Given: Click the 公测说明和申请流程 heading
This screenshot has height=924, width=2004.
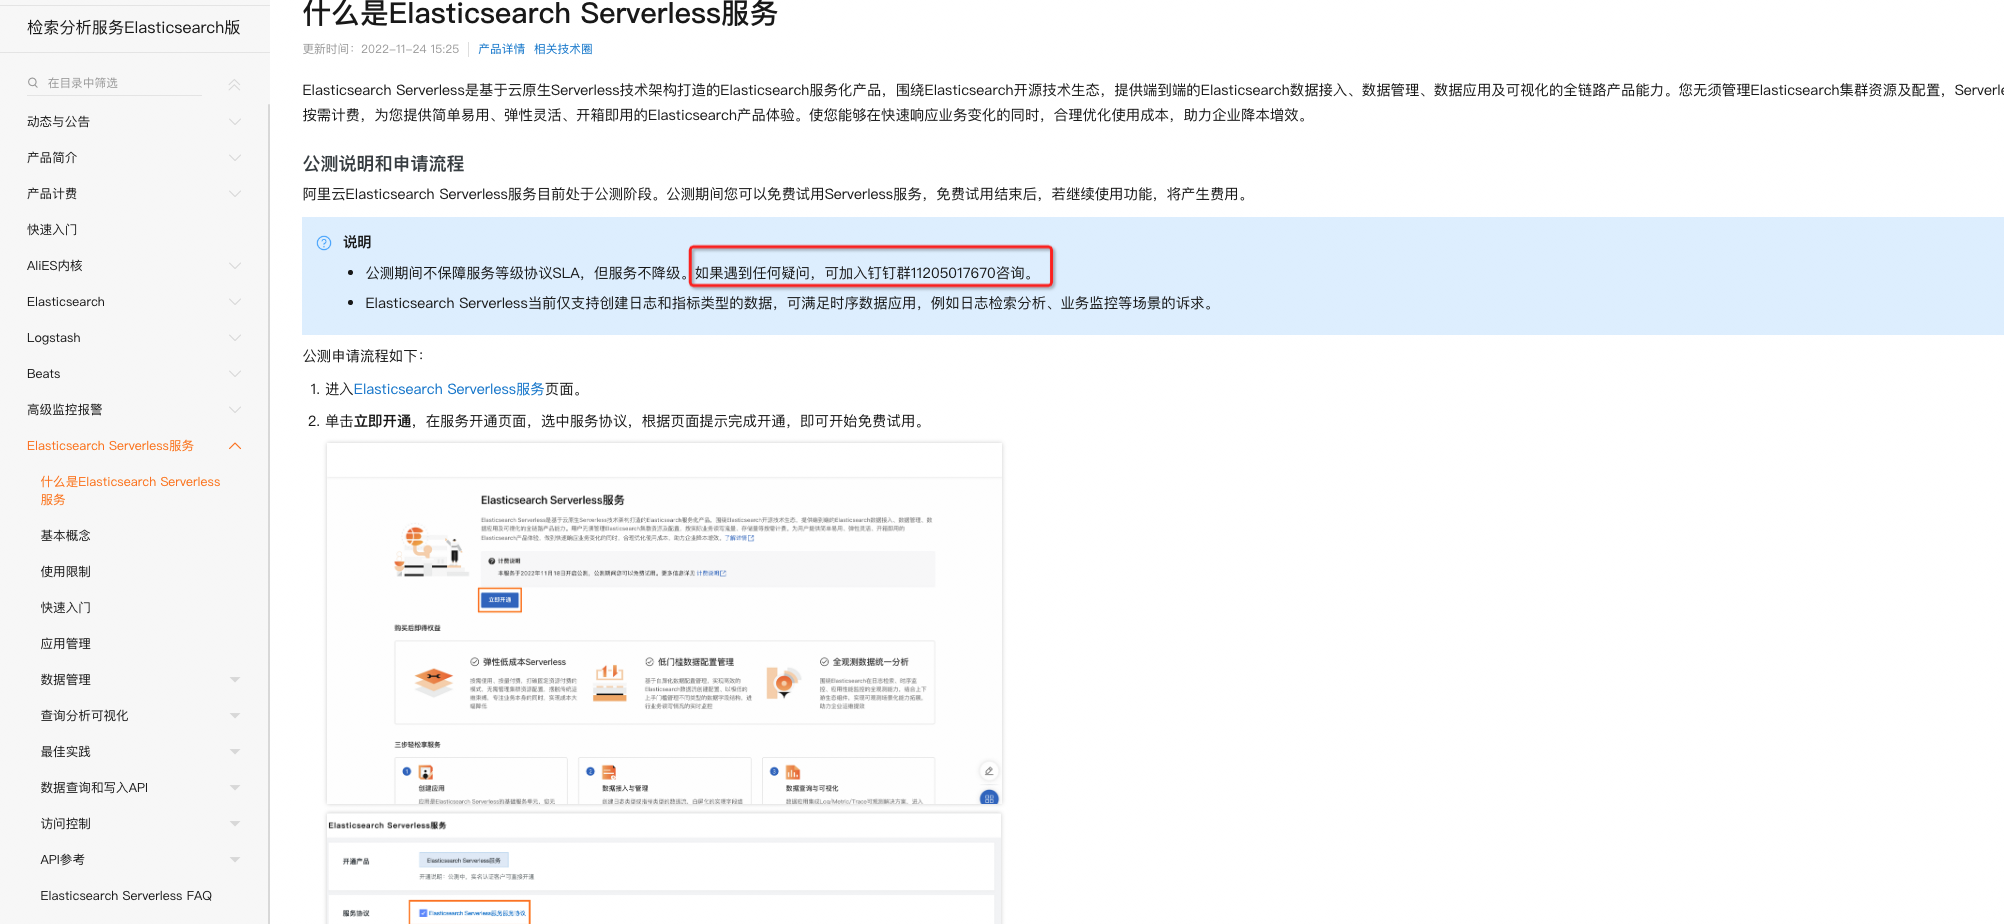Looking at the screenshot, I should [383, 164].
